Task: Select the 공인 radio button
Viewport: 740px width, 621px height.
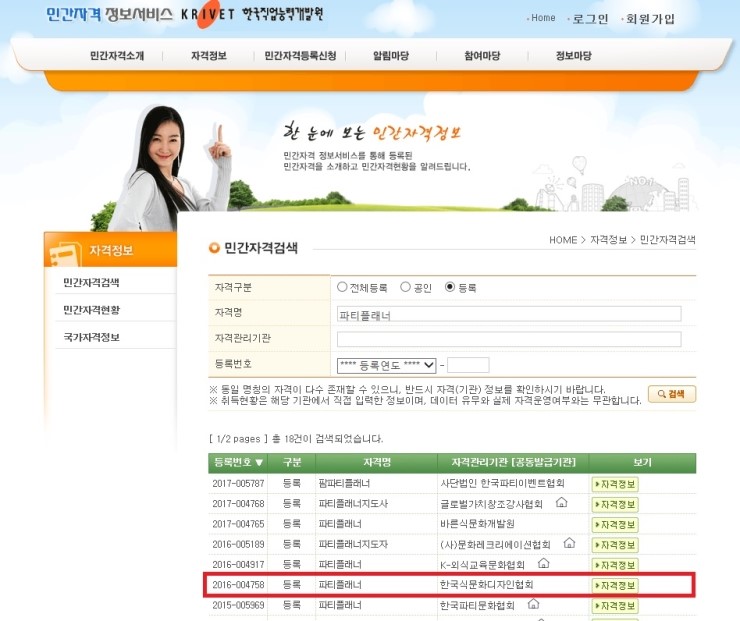Action: pyautogui.click(x=405, y=287)
